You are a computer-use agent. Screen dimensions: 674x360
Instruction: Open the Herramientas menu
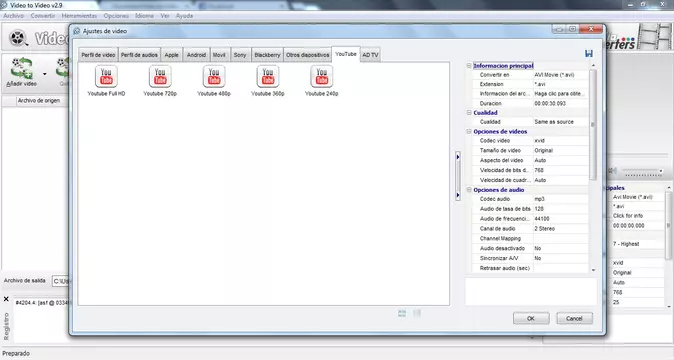(79, 16)
